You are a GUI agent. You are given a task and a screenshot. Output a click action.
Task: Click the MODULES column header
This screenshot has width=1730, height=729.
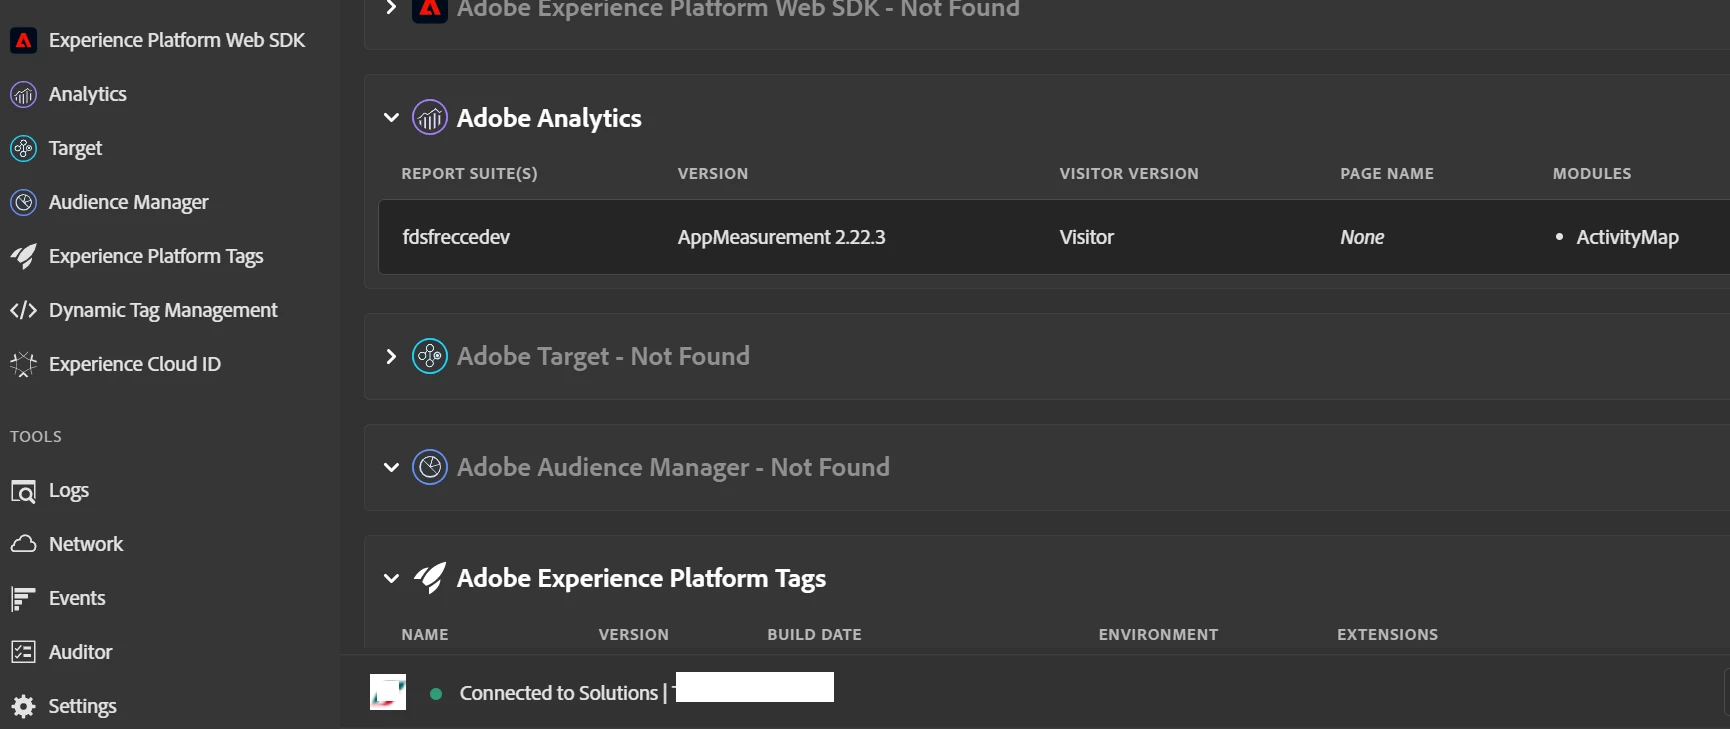pyautogui.click(x=1592, y=174)
